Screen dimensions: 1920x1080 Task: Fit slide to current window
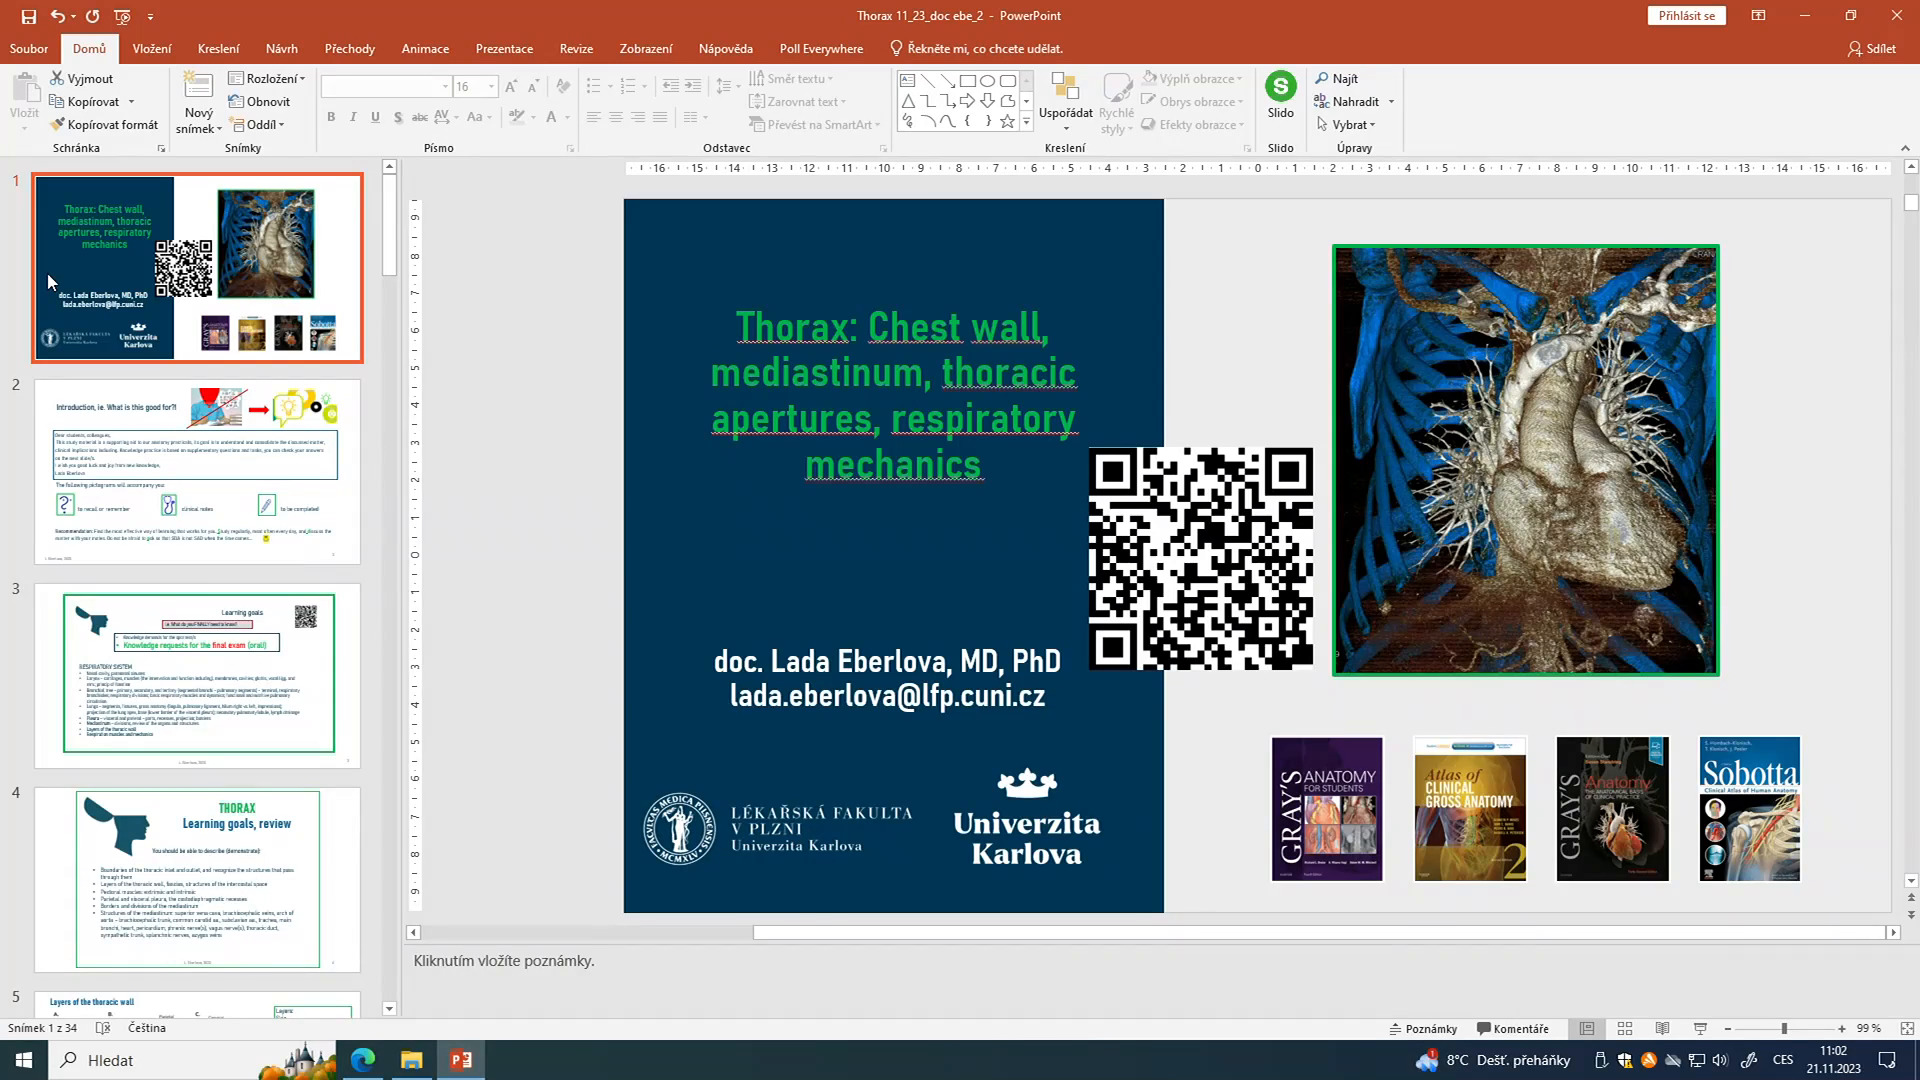coord(1907,1028)
